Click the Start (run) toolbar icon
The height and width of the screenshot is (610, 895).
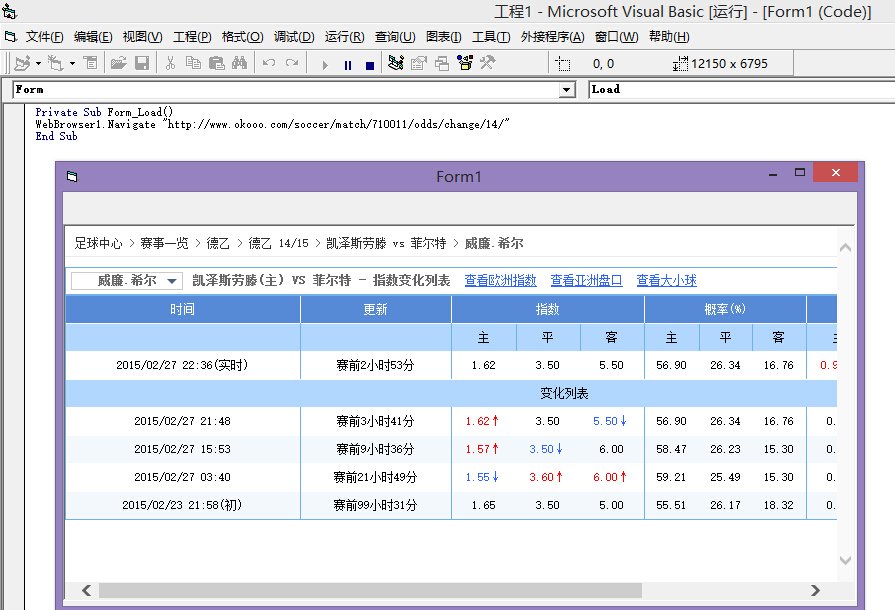click(326, 63)
